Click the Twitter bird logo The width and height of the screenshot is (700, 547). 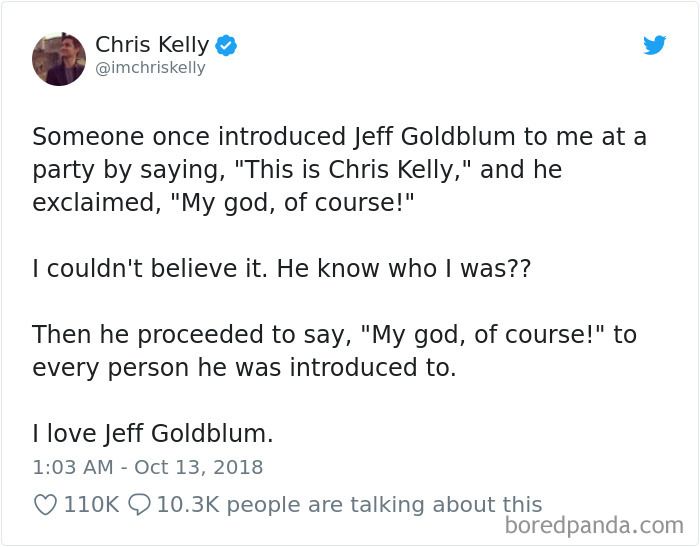coord(654,45)
